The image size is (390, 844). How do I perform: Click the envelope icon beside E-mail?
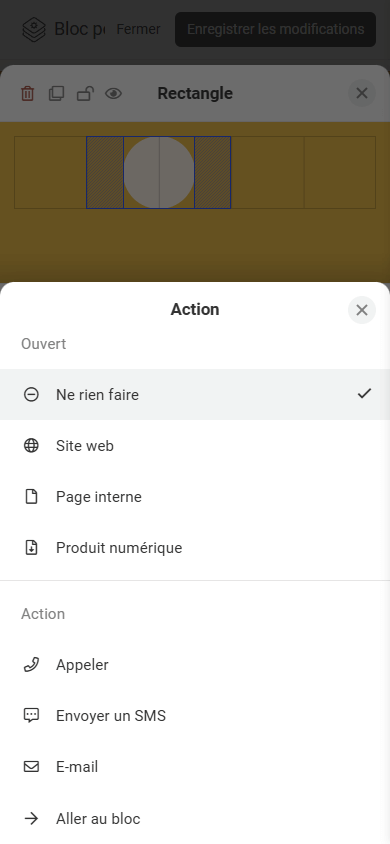(x=31, y=766)
